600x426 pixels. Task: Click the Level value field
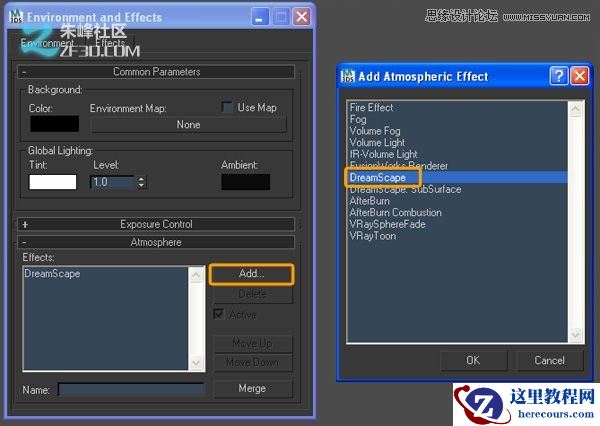click(113, 182)
